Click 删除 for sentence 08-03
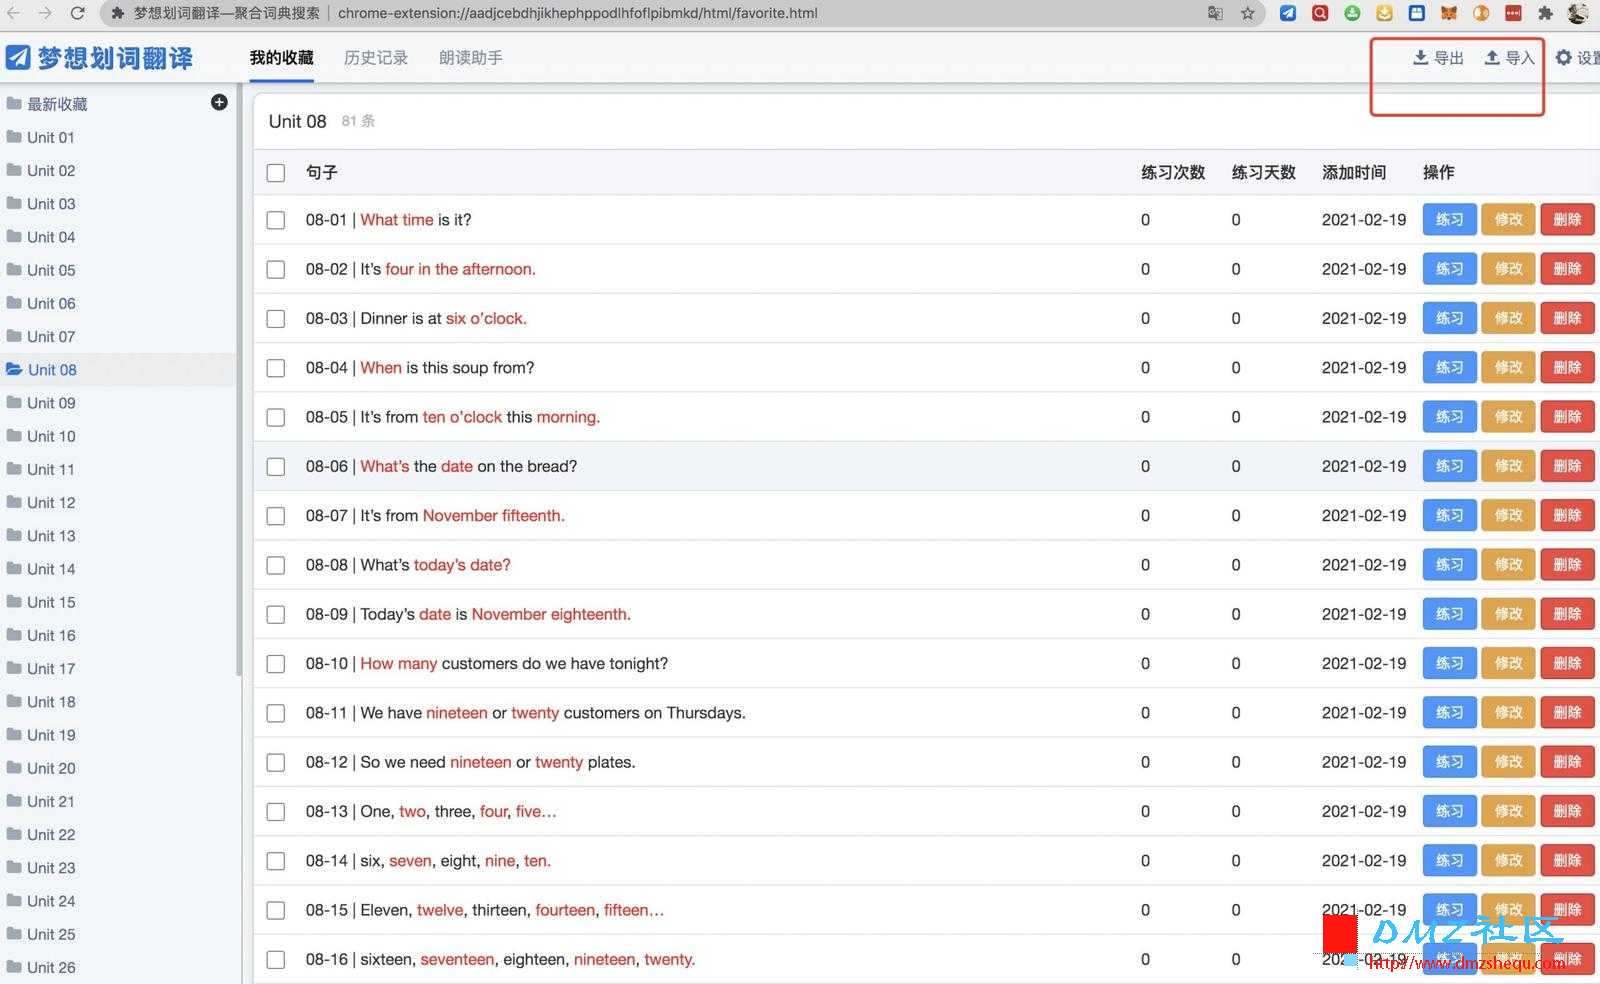Image resolution: width=1600 pixels, height=984 pixels. point(1567,318)
